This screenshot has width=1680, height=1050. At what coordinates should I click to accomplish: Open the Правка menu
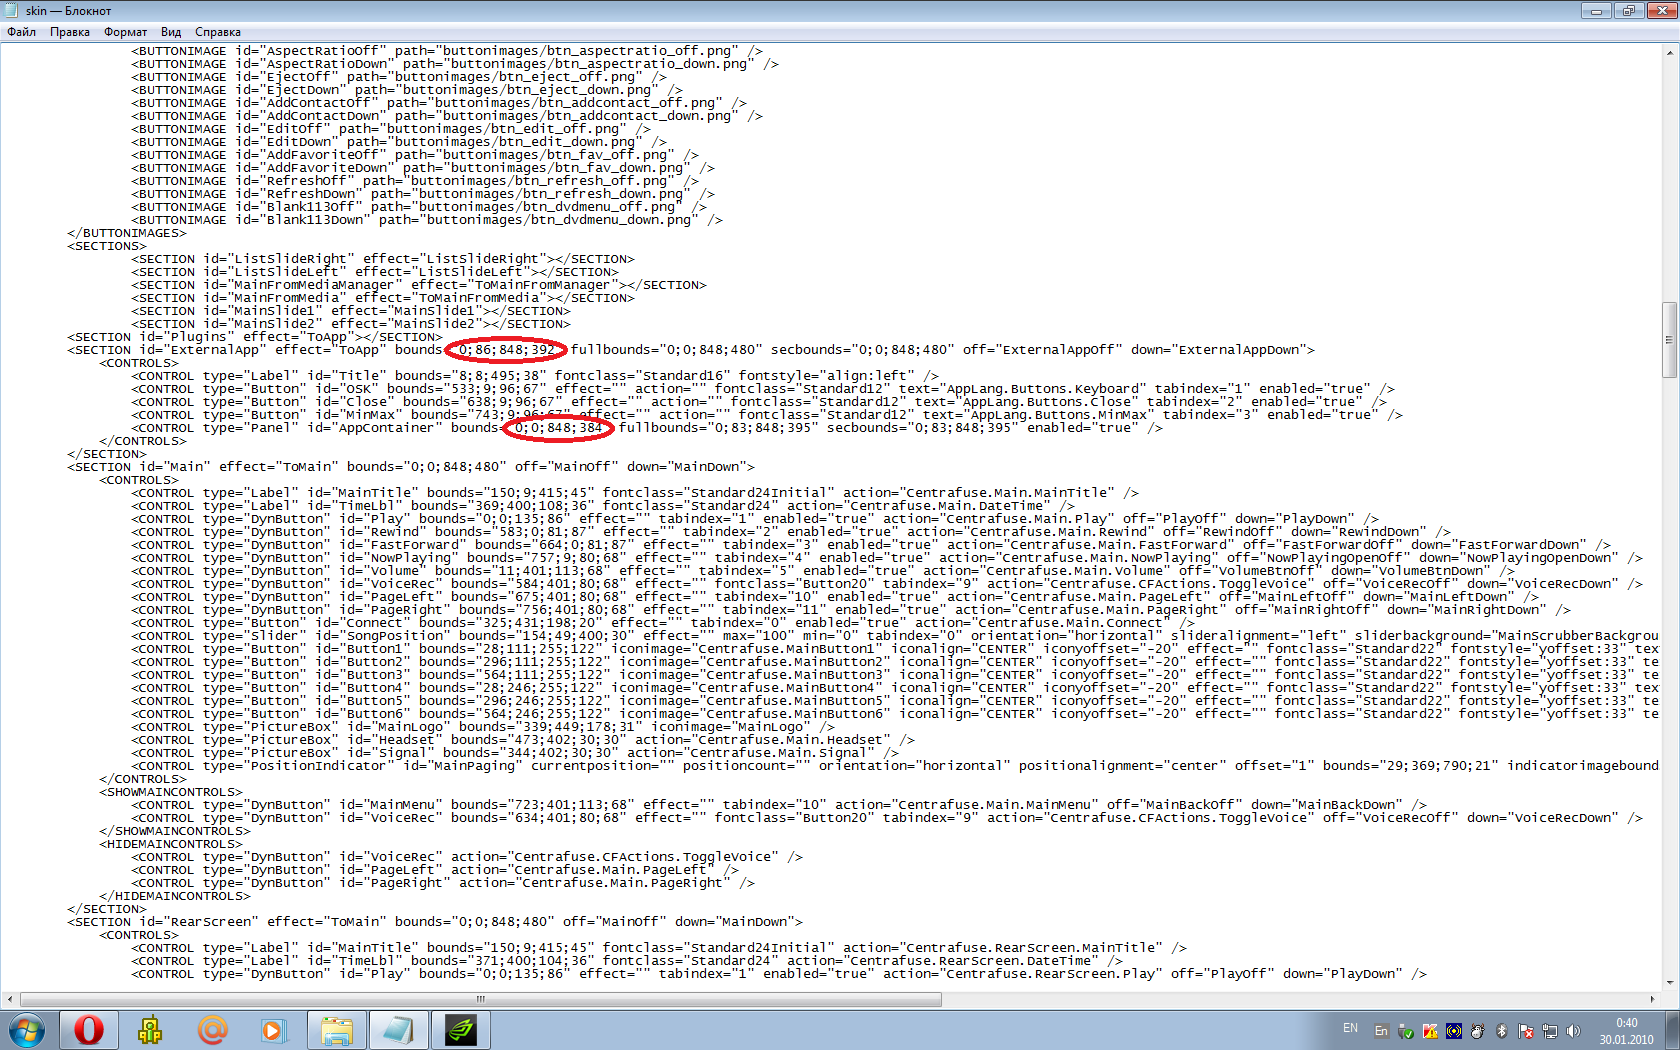pos(70,32)
